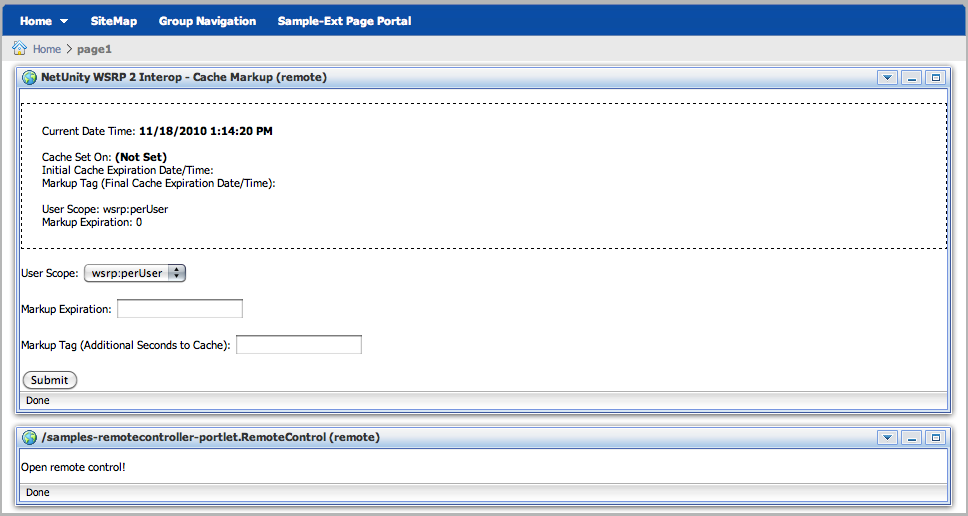Open the NetUnity portlet mode arrow menu
The height and width of the screenshot is (516, 968).
point(887,77)
